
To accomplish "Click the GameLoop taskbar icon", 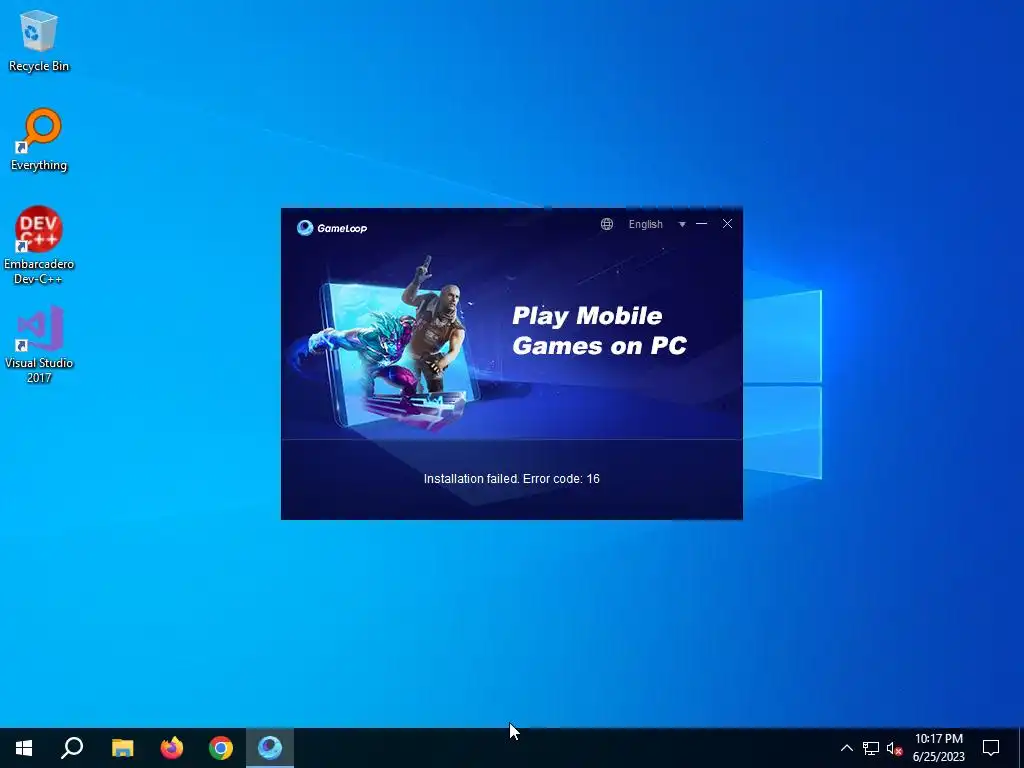I will click(x=270, y=748).
